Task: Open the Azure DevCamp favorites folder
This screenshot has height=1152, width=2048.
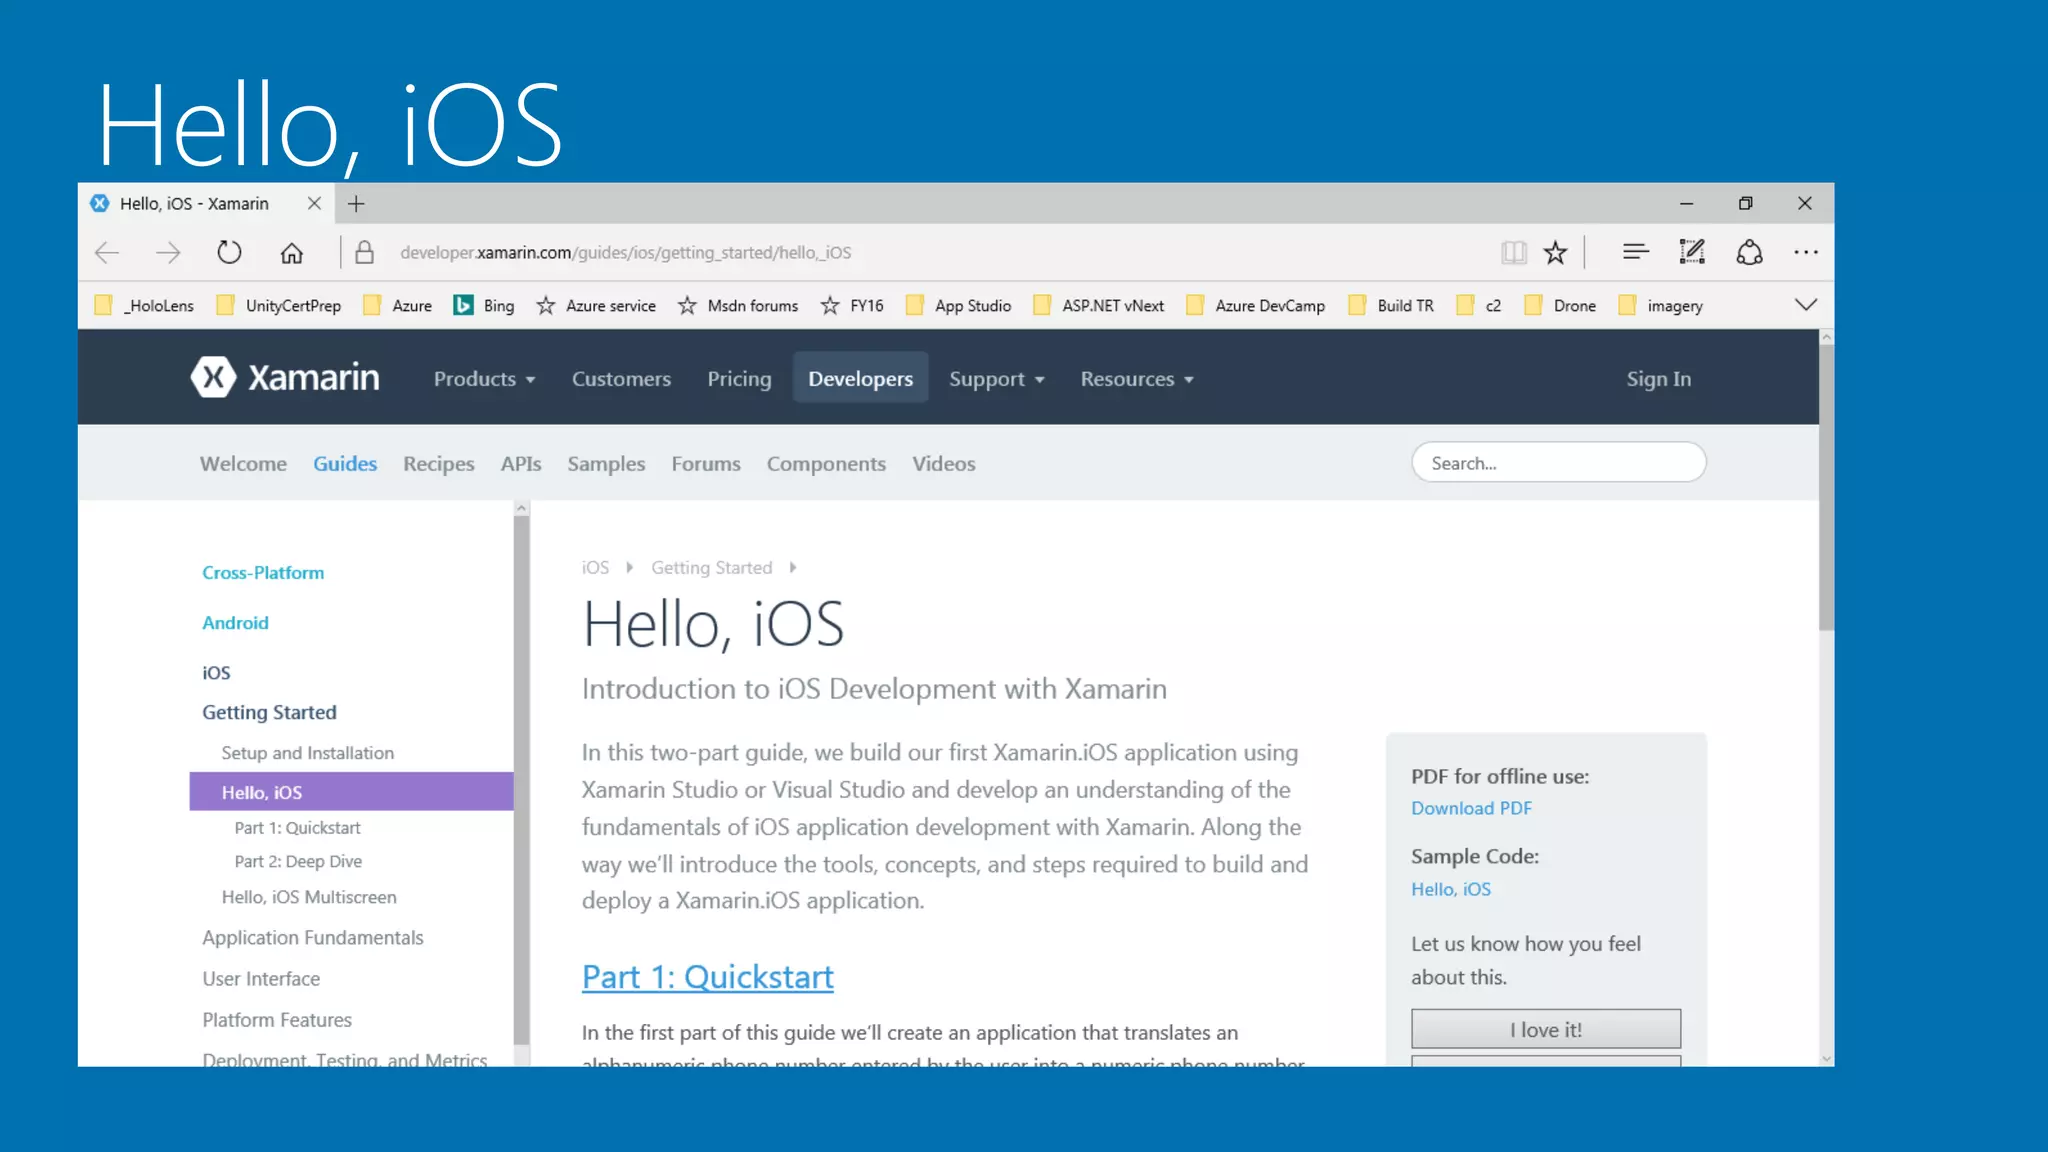Action: tap(1256, 306)
